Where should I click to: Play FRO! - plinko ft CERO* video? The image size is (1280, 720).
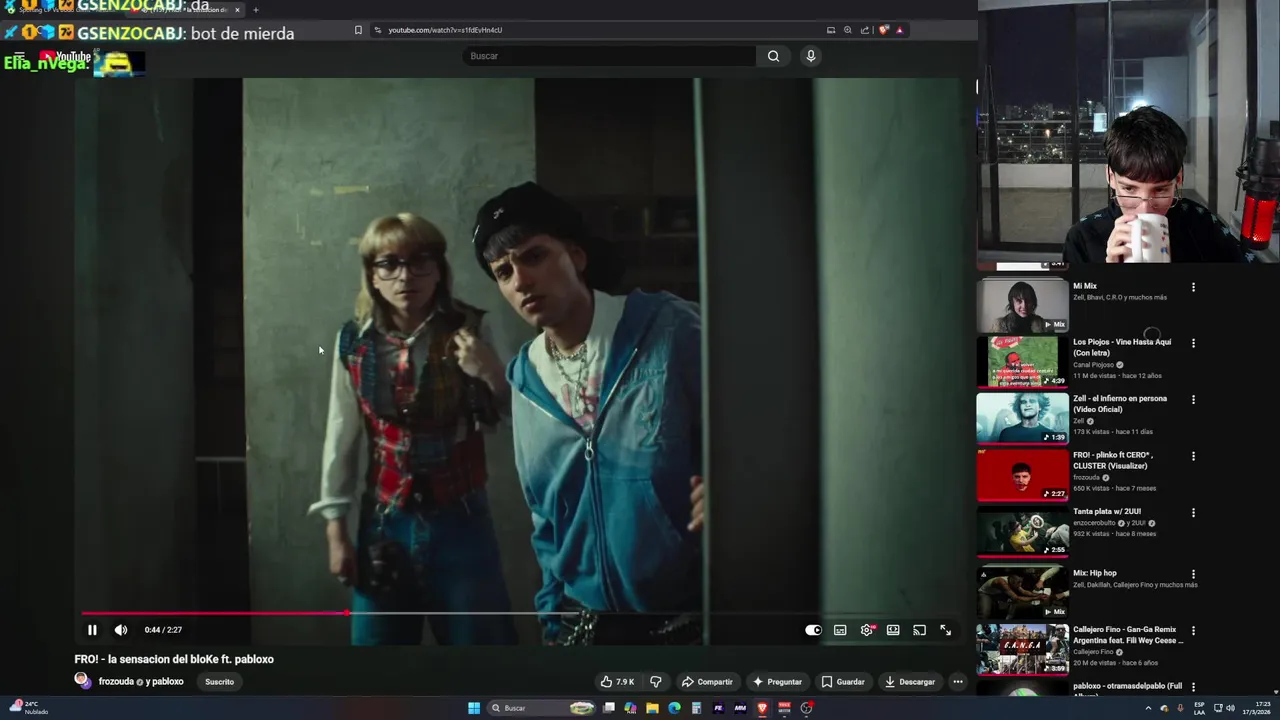coord(1022,475)
